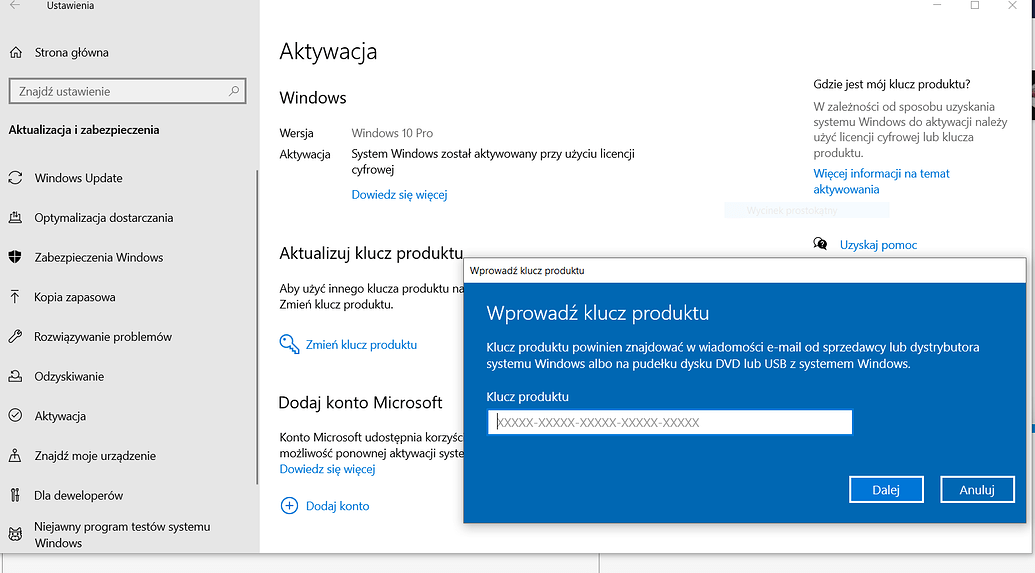Click the Dodaj konto link

[337, 506]
